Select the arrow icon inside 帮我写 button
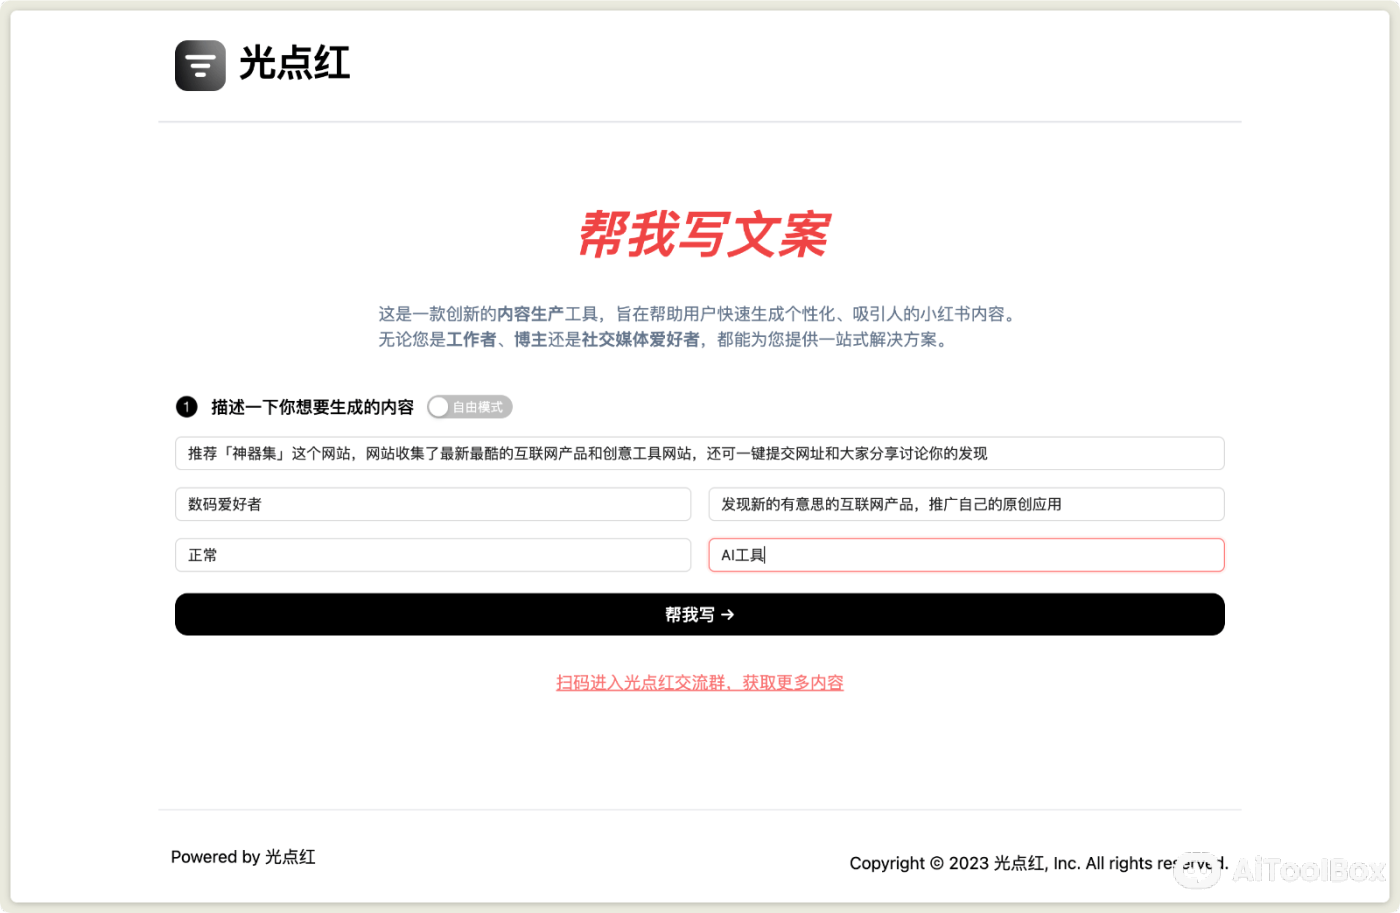Image resolution: width=1400 pixels, height=913 pixels. tap(727, 614)
